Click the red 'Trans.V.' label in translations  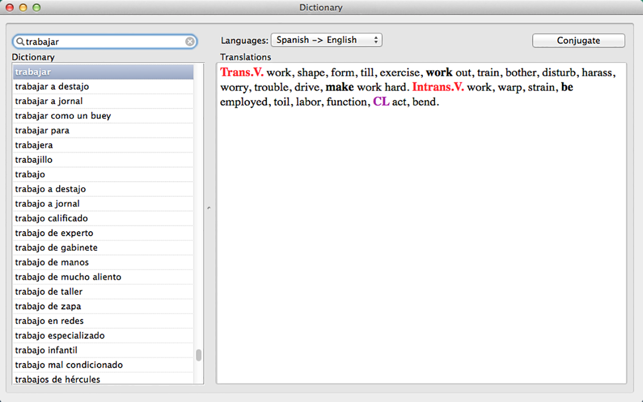[242, 72]
